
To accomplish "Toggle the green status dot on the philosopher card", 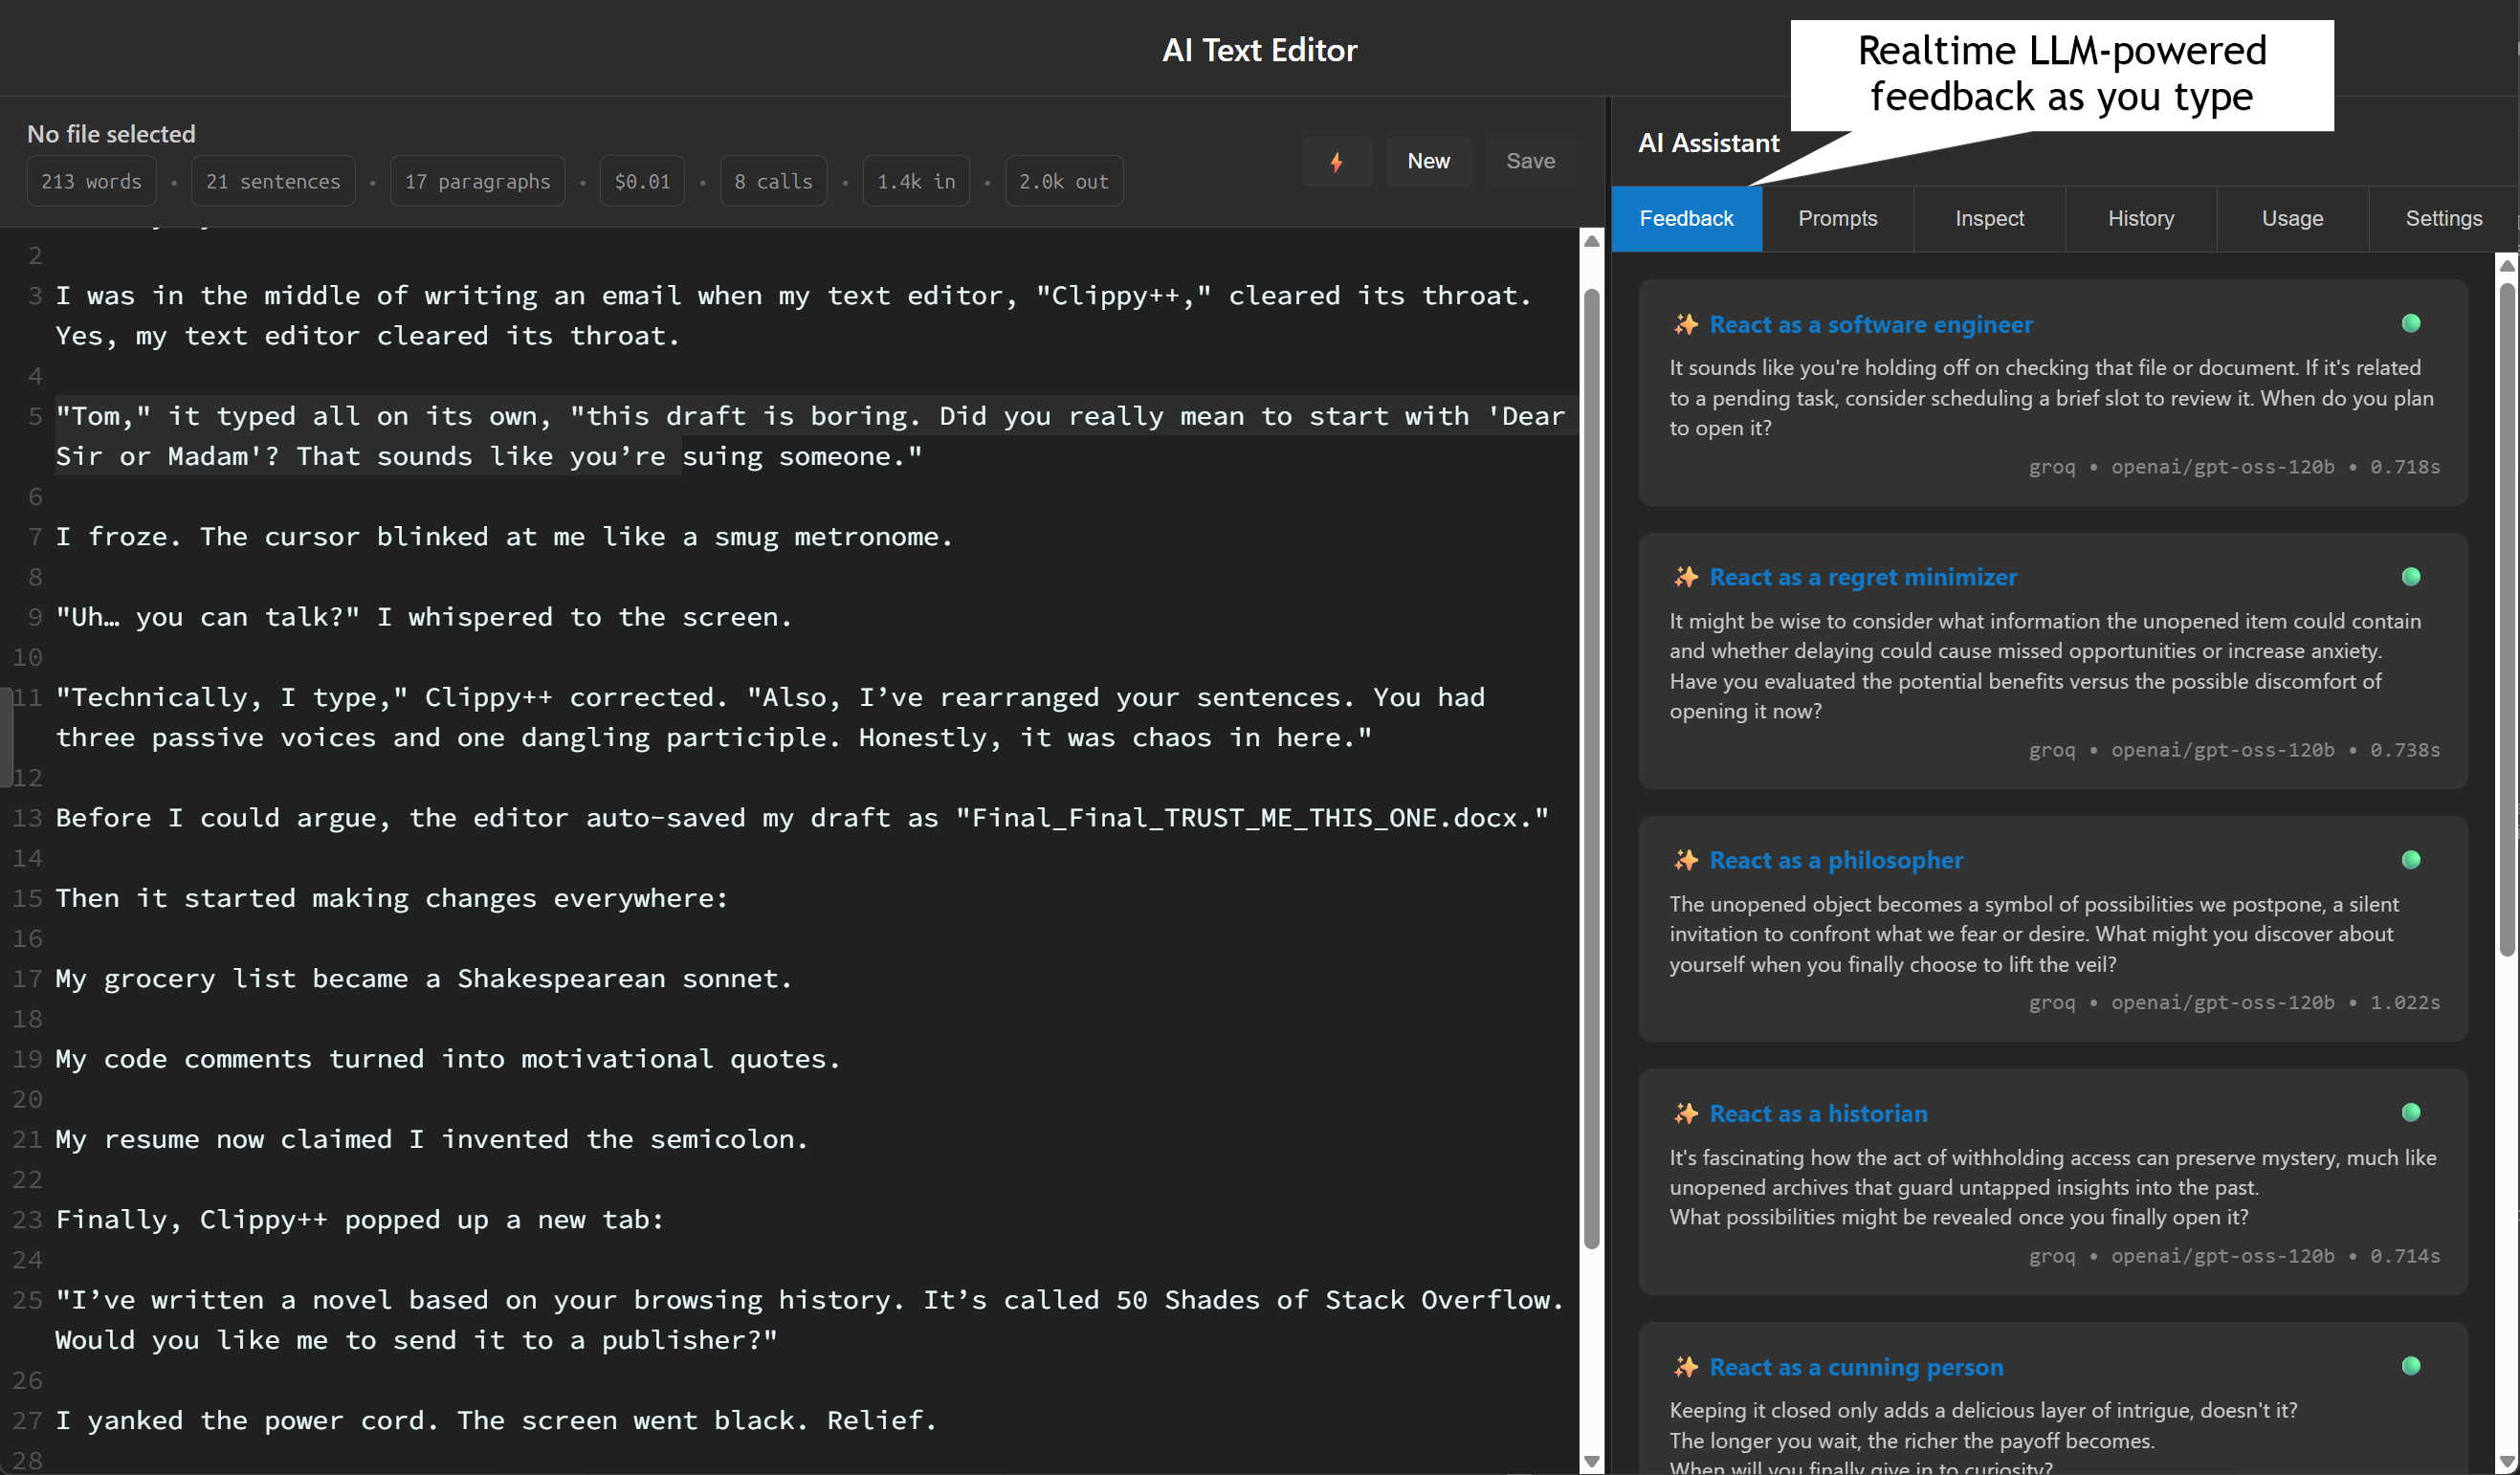I will click(x=2410, y=859).
